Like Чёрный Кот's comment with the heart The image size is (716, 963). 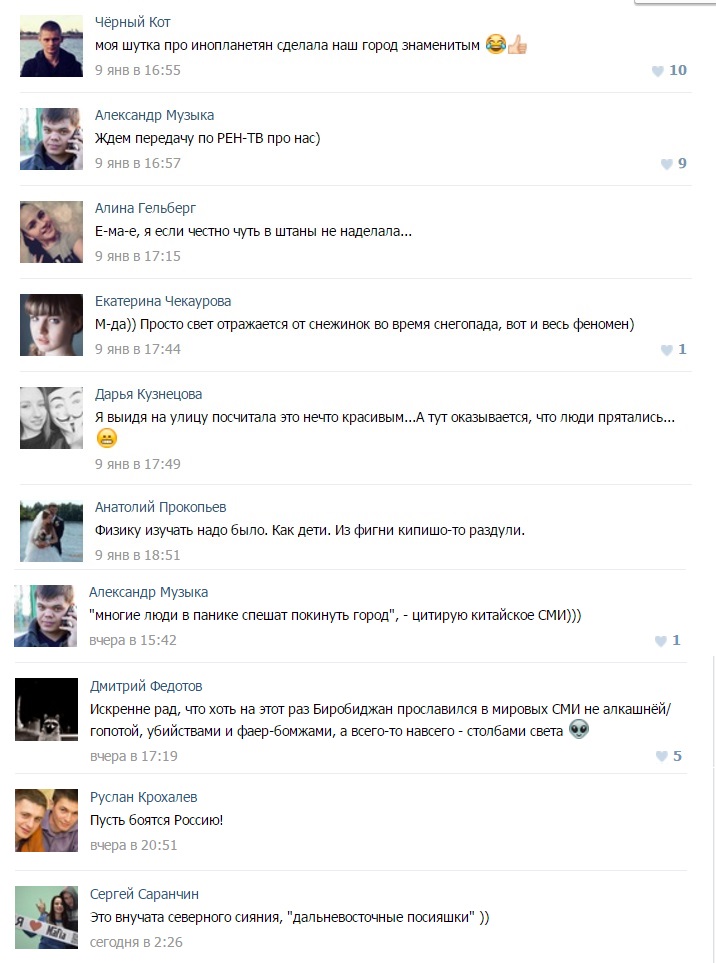click(658, 71)
